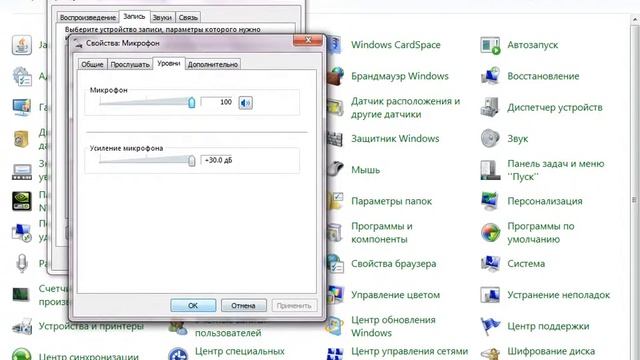Open Центр обновления Windows link

coord(393,327)
